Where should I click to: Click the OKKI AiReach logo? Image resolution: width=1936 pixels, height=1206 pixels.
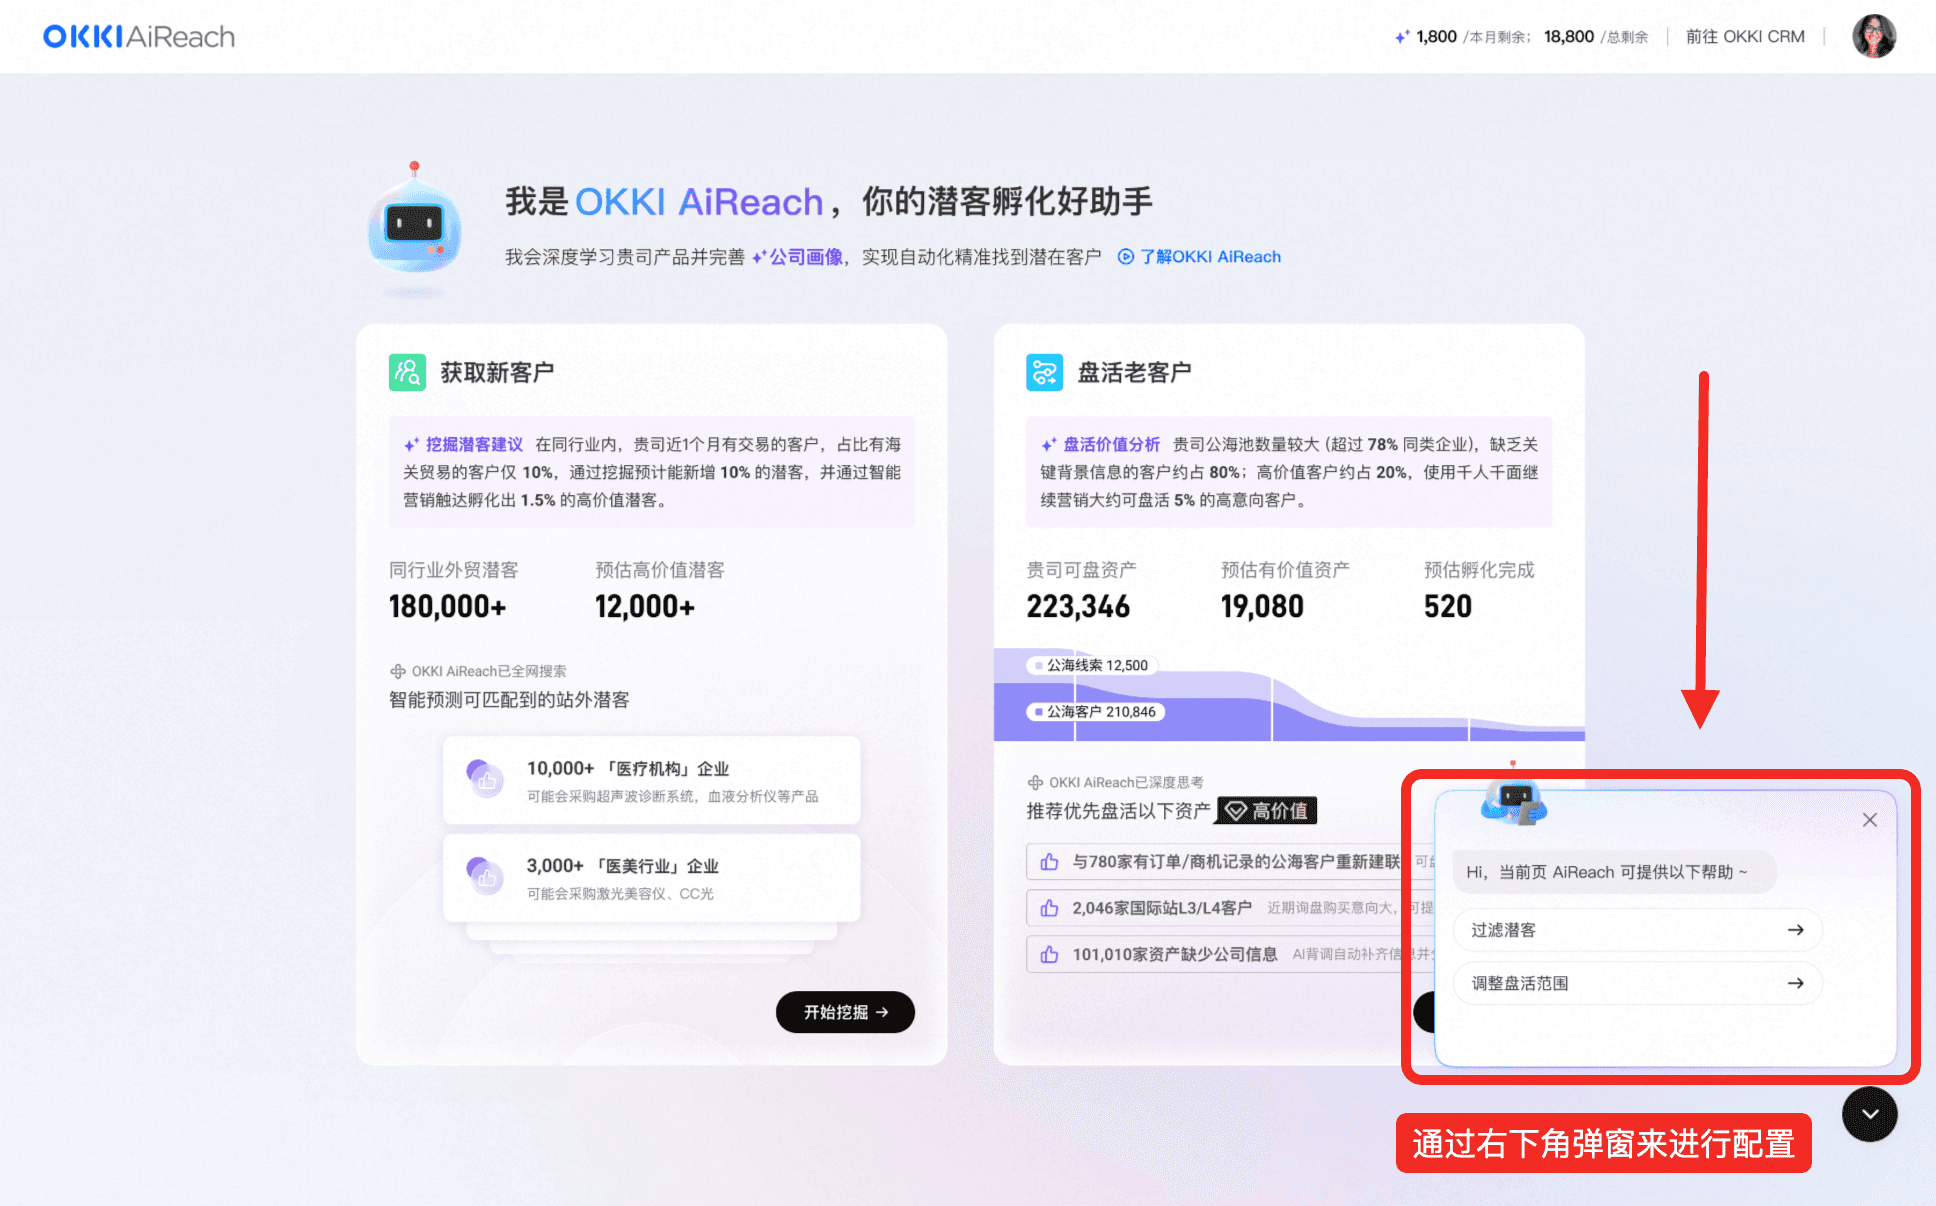138,37
